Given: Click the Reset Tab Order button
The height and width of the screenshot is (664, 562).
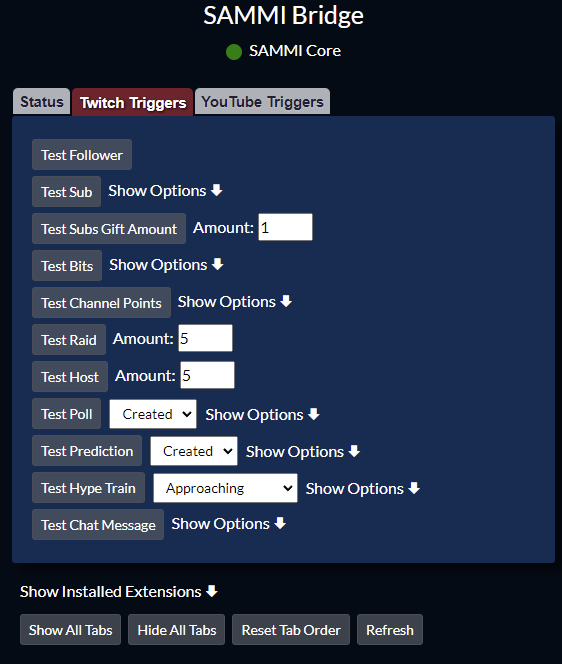Looking at the screenshot, I should click(291, 630).
